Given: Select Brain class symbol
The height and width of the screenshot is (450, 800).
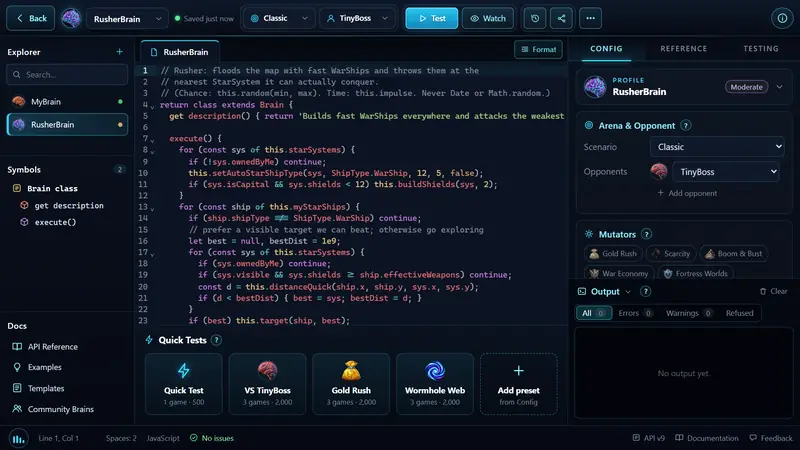Looking at the screenshot, I should (52, 188).
